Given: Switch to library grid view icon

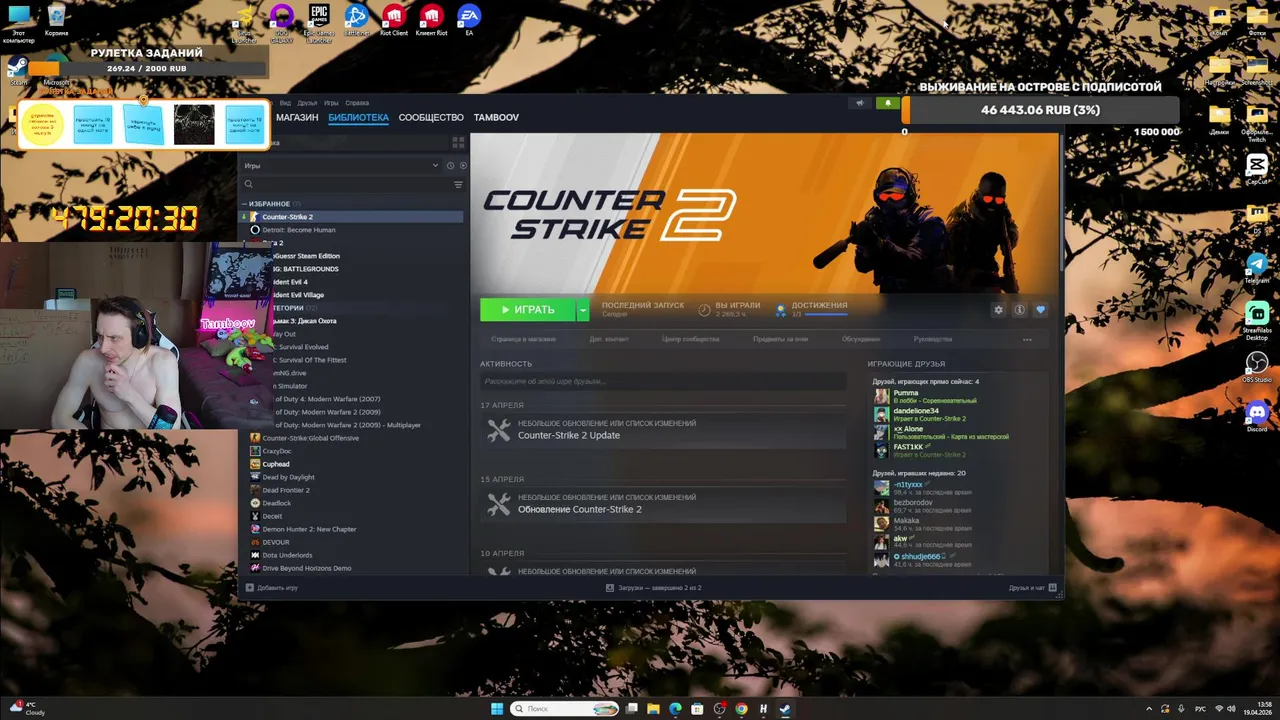Looking at the screenshot, I should pyautogui.click(x=459, y=143).
